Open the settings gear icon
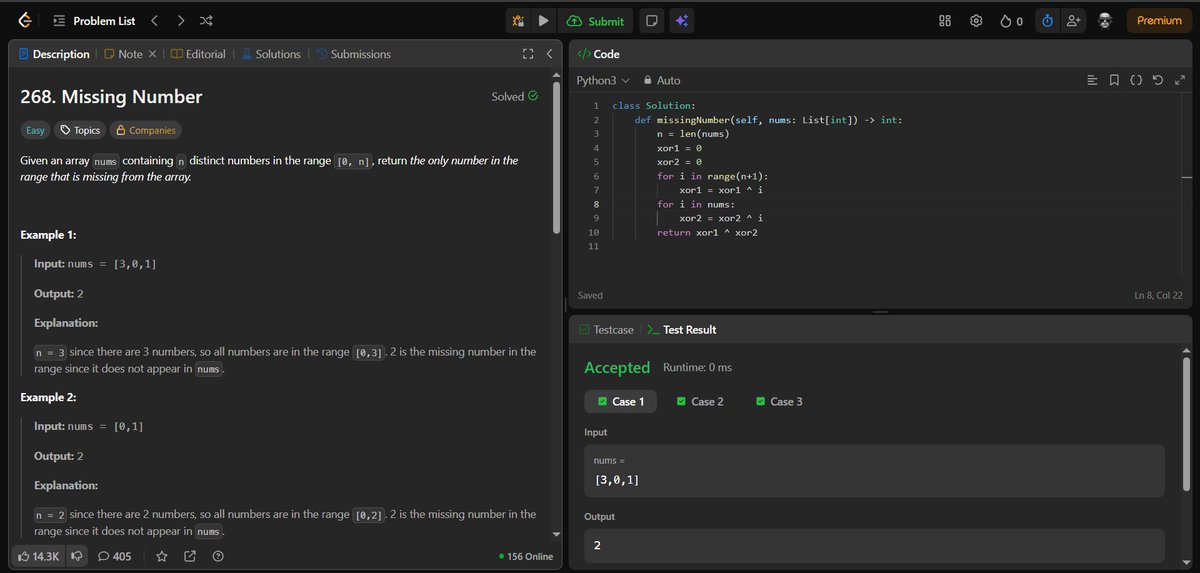The height and width of the screenshot is (573, 1200). [x=977, y=21]
